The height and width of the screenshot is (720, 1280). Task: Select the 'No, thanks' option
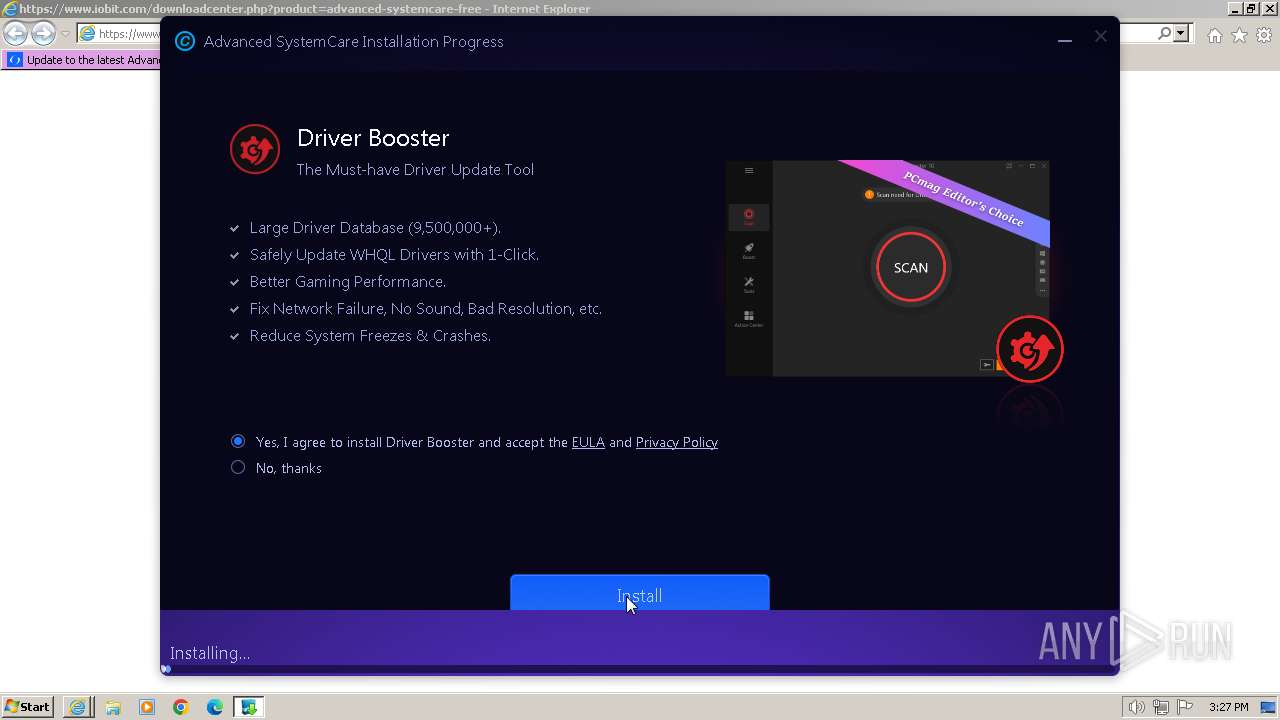click(238, 467)
